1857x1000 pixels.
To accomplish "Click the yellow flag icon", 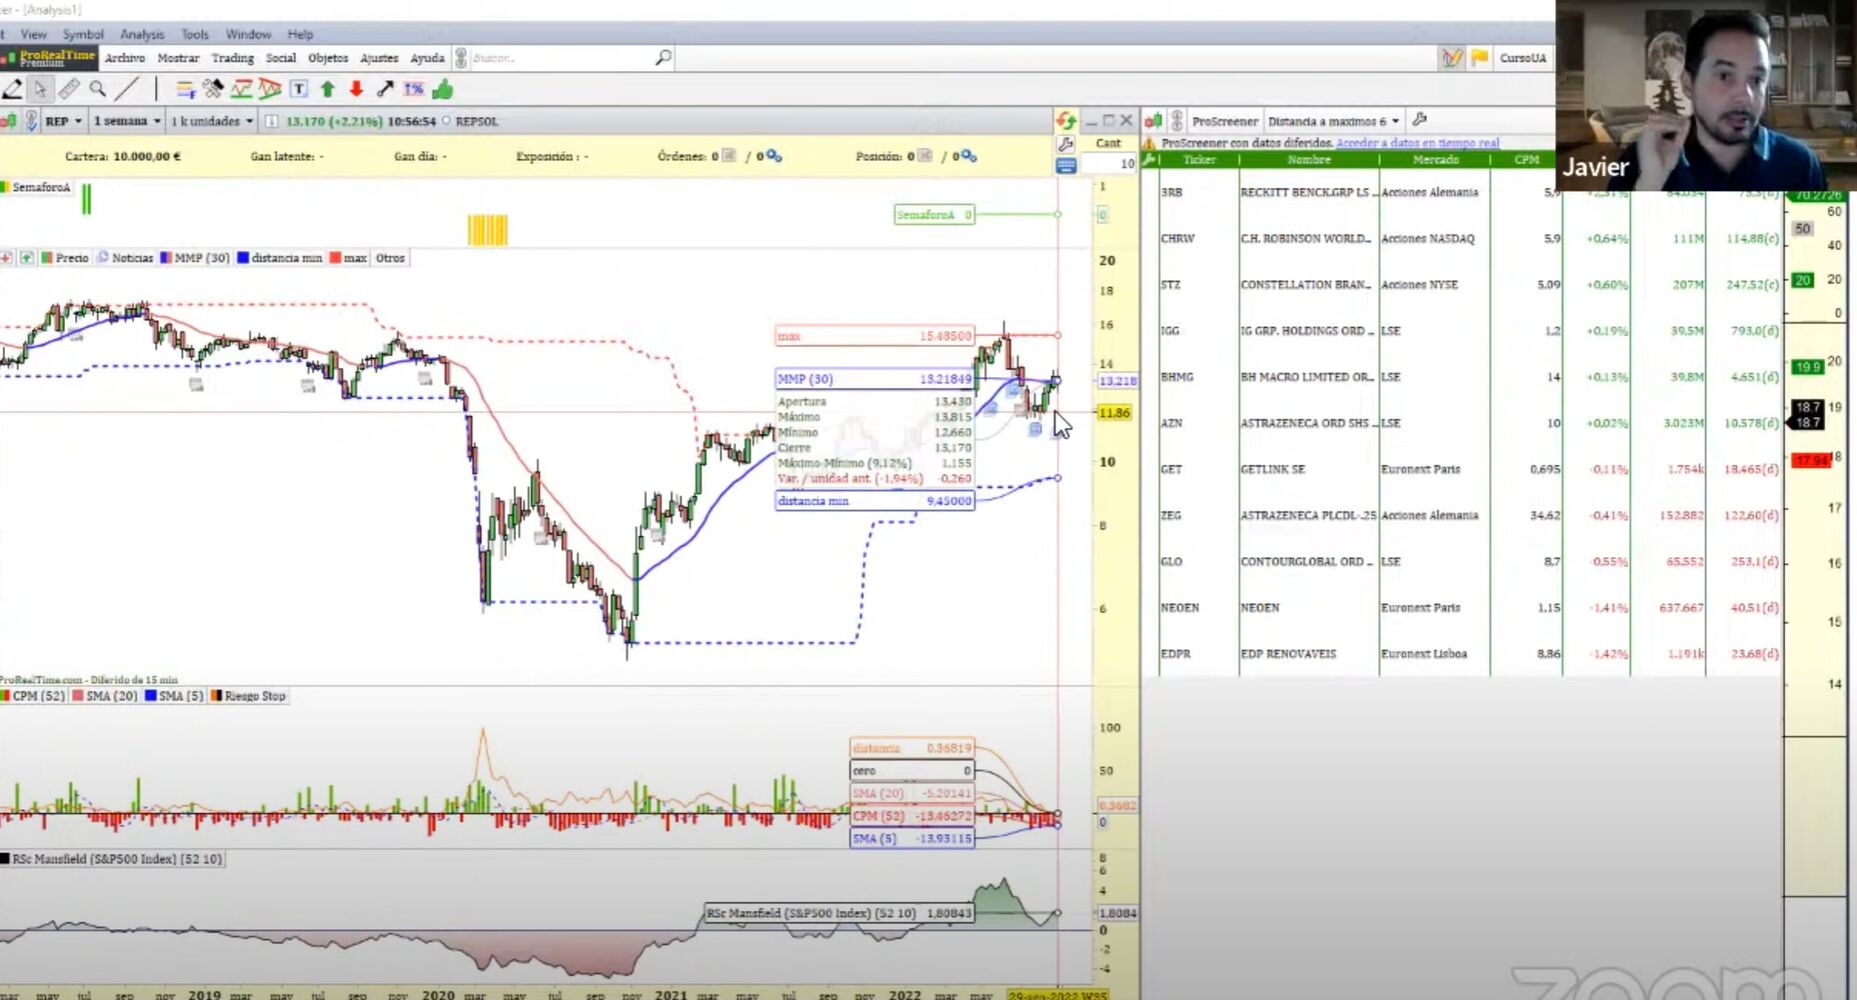I will pos(1480,58).
